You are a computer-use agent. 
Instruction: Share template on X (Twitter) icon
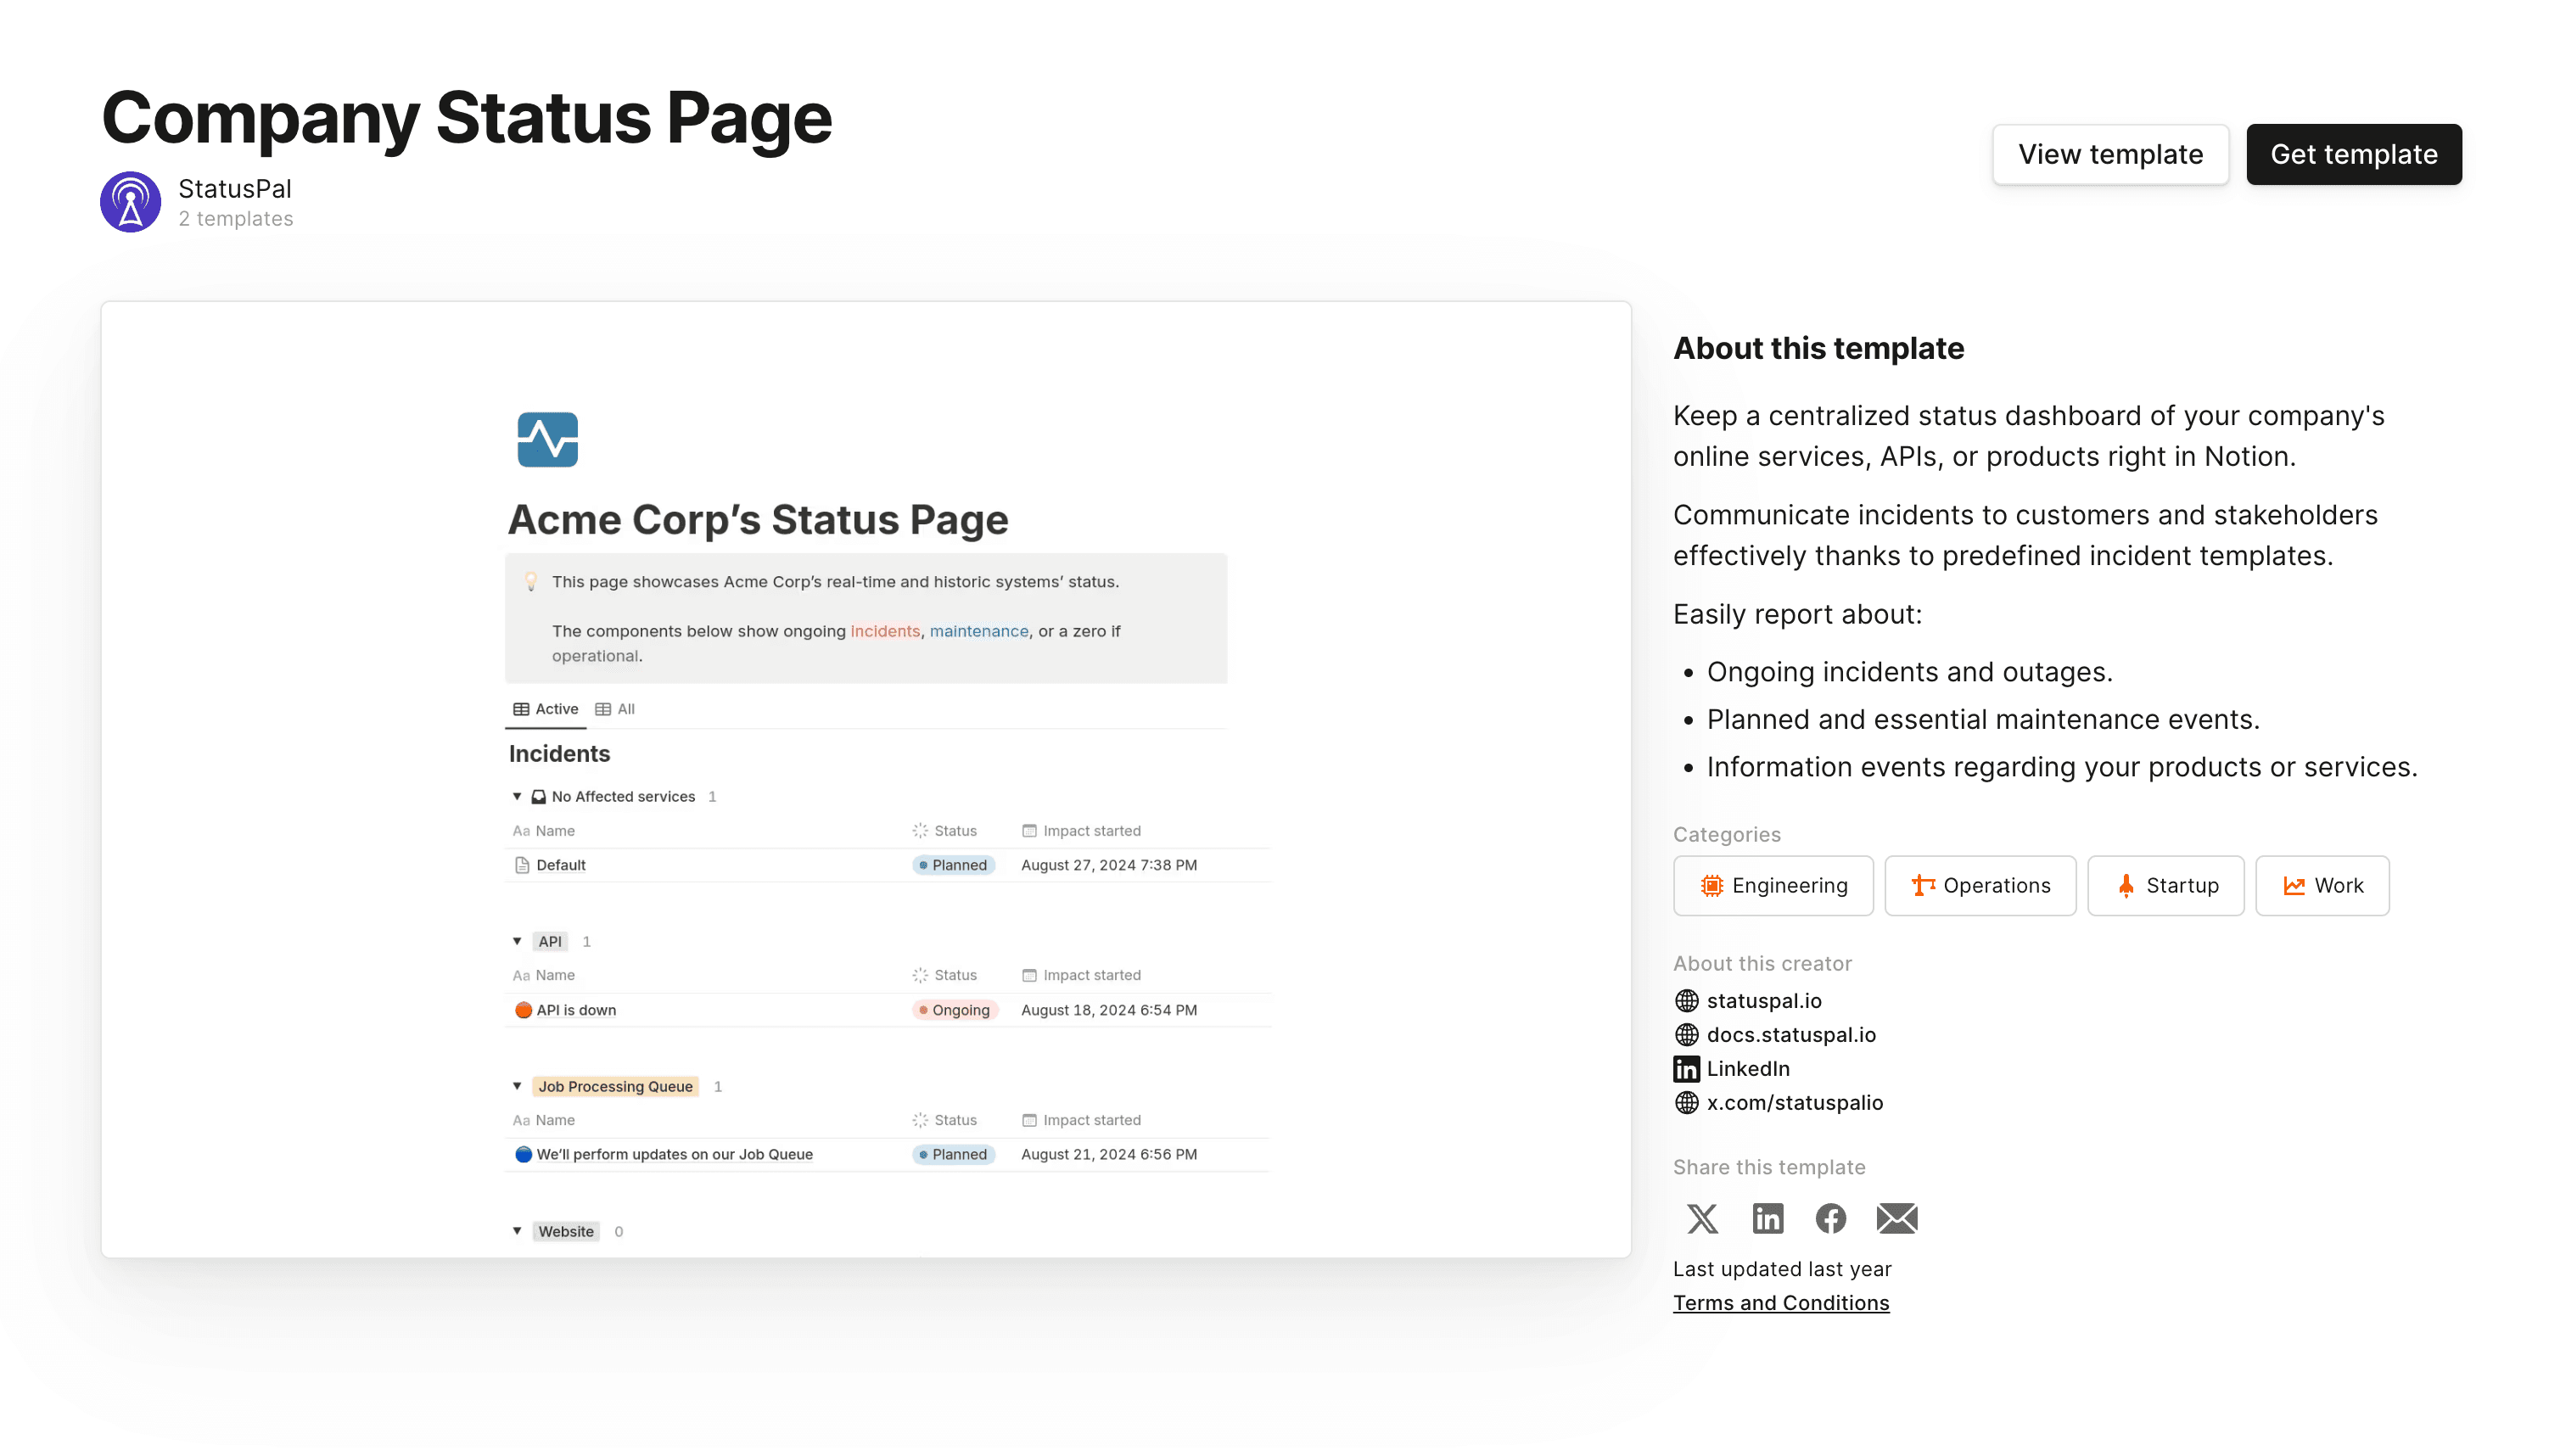[1702, 1218]
